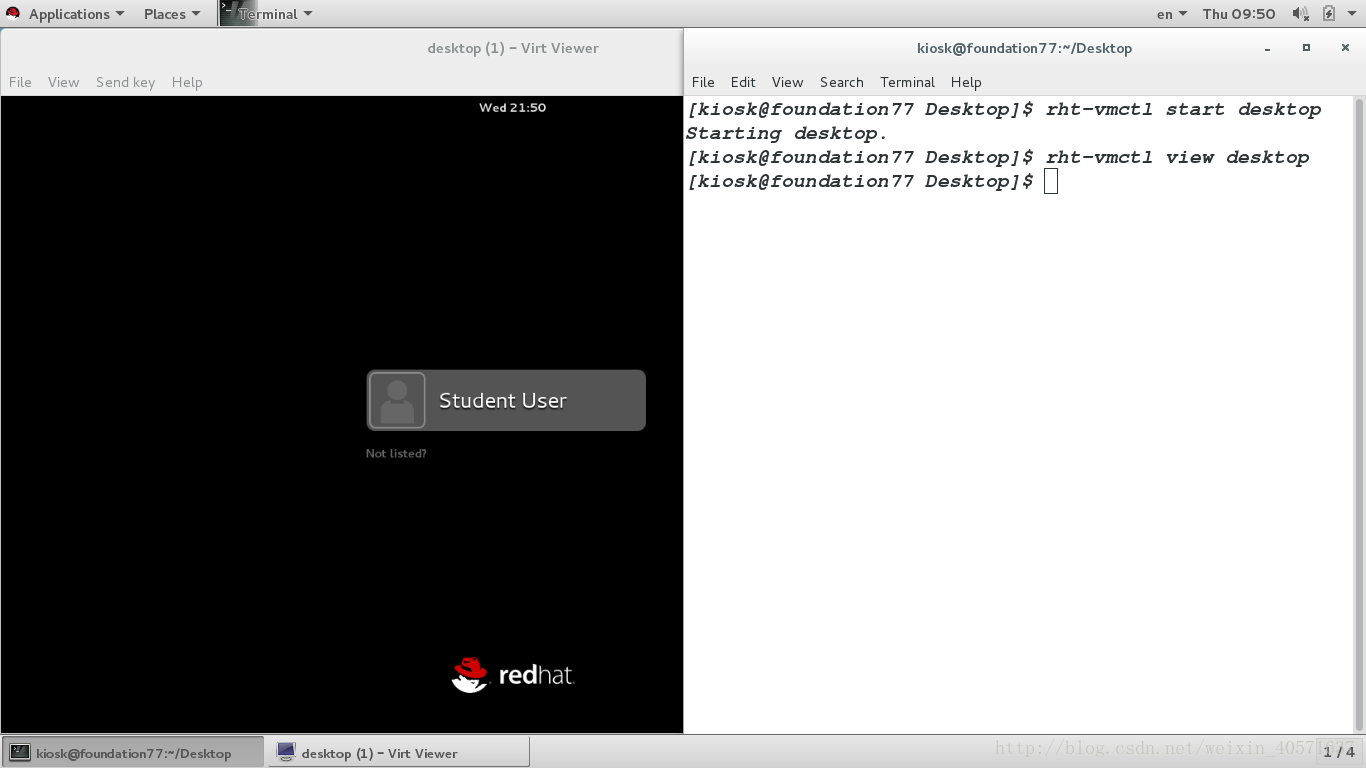
Task: Open Help menu in the terminal window
Action: 966,82
